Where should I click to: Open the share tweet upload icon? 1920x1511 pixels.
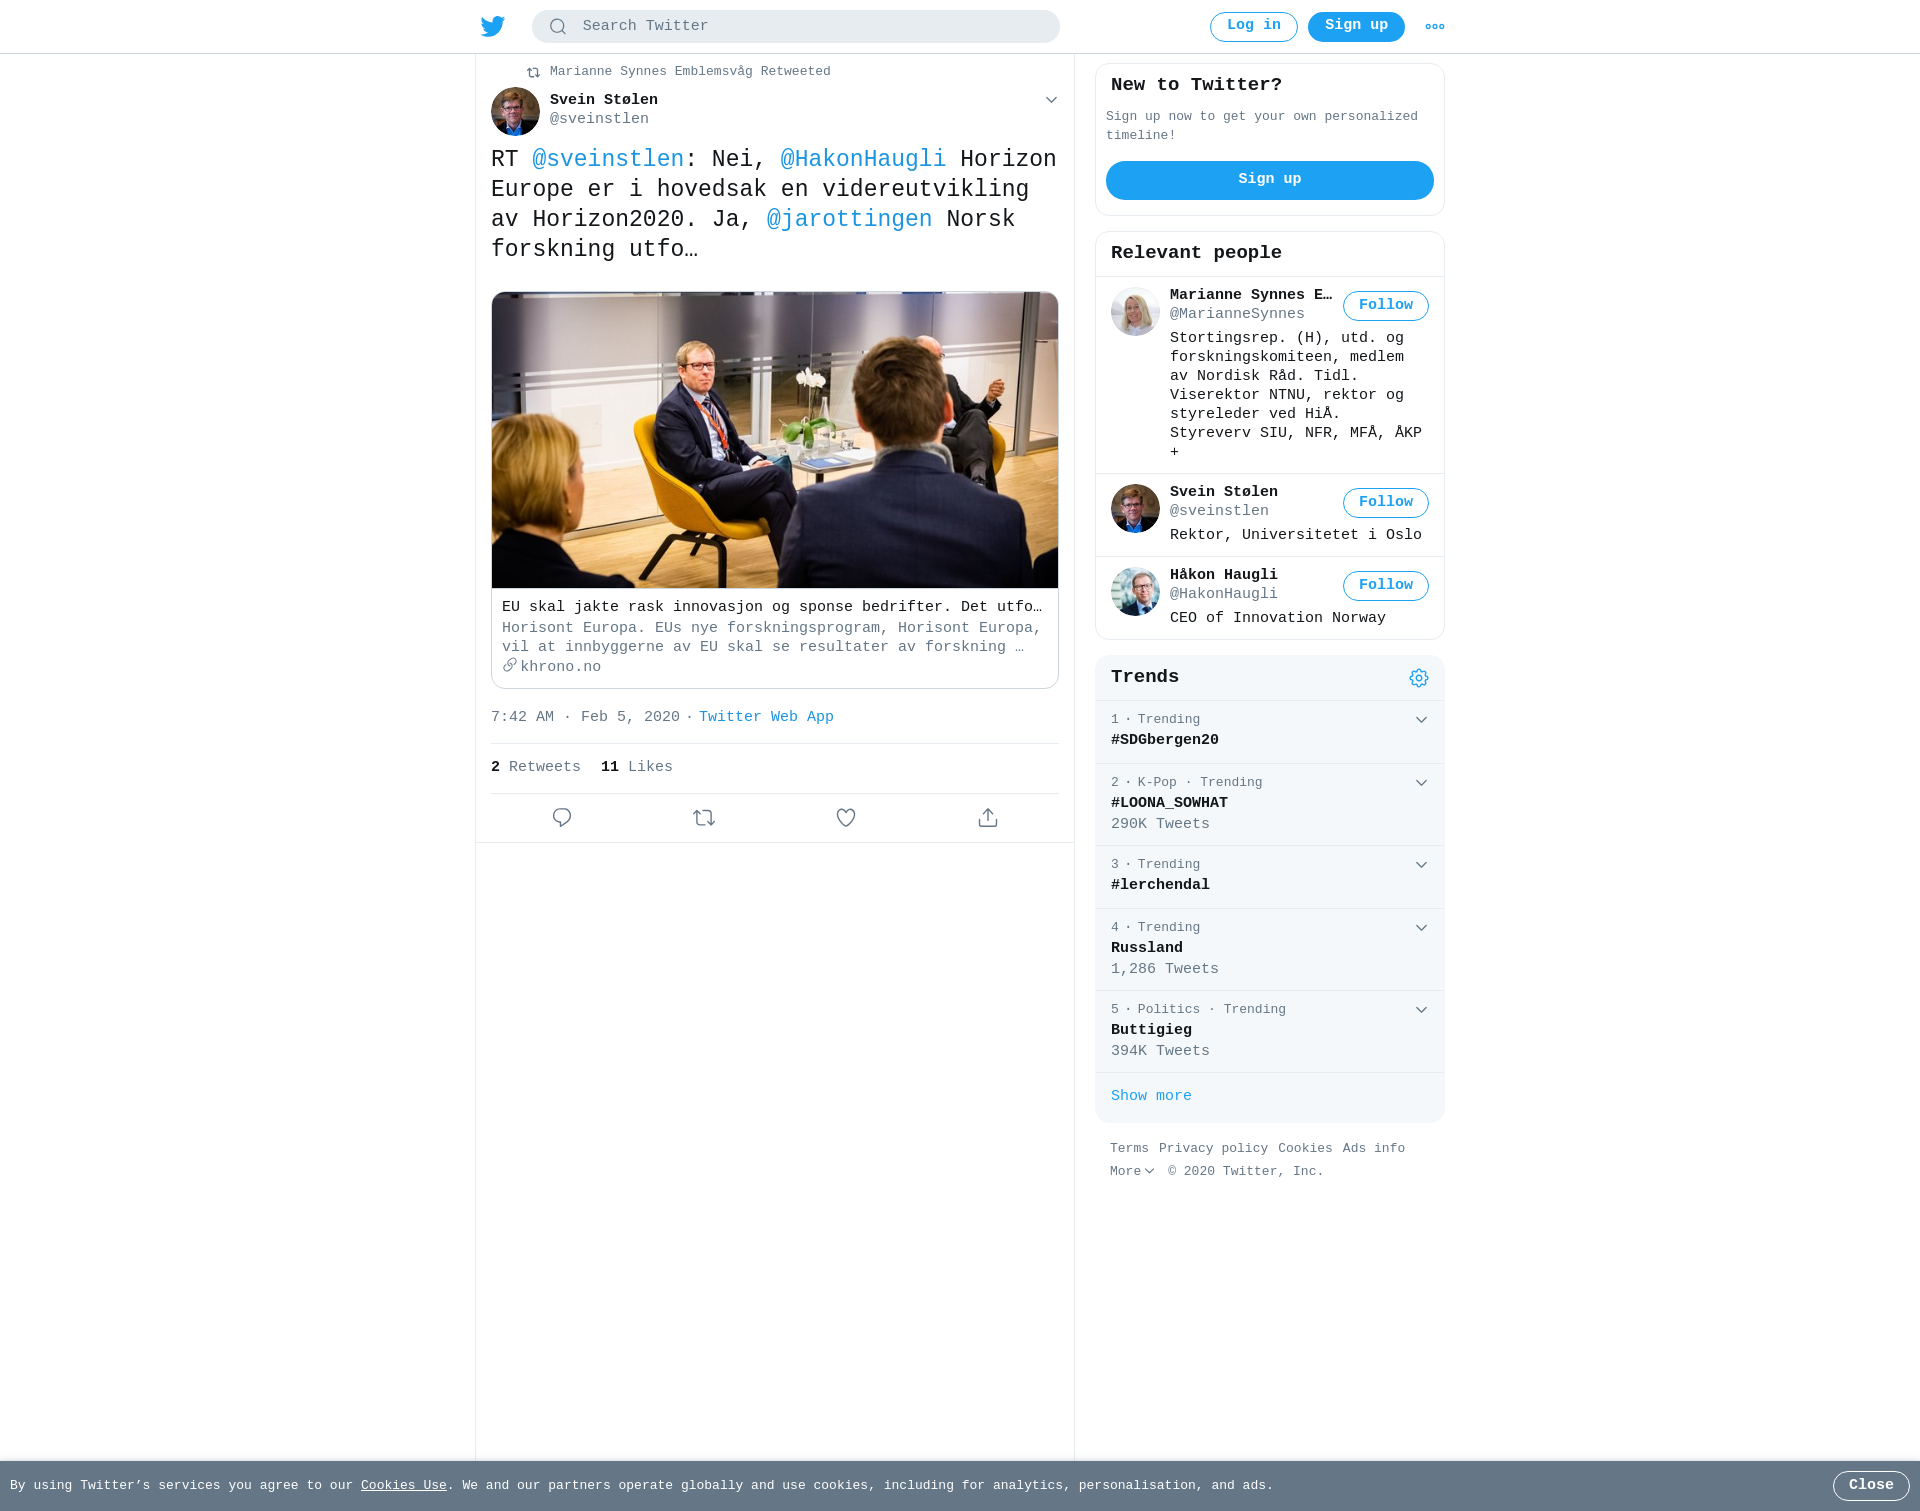tap(988, 818)
